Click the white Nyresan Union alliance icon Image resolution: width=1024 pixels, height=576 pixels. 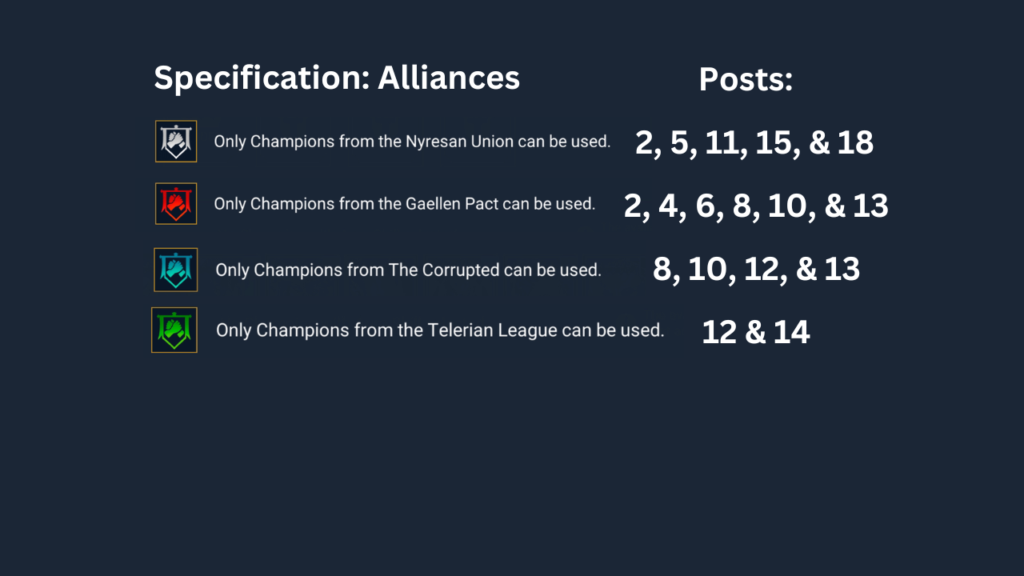click(176, 141)
